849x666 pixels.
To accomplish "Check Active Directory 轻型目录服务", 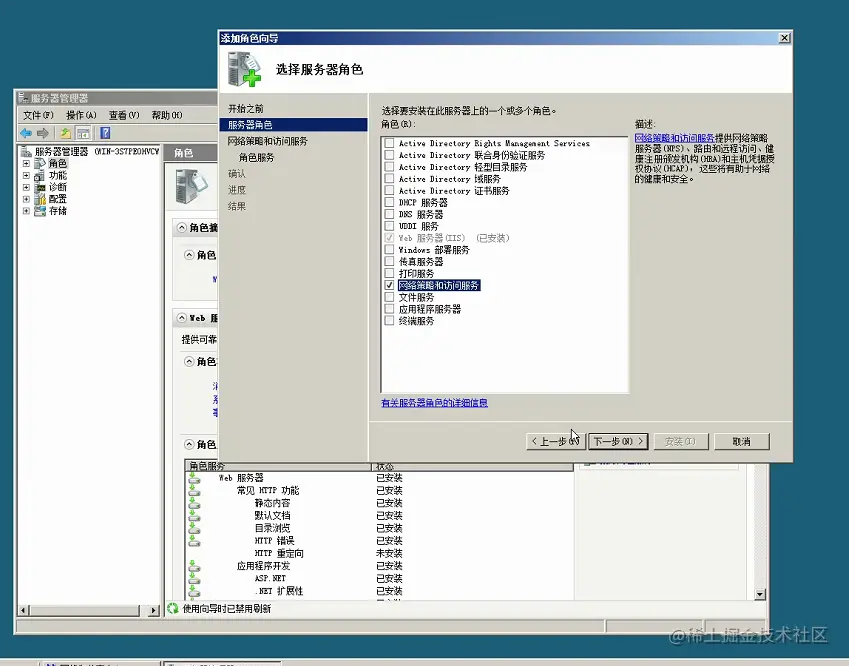I will pyautogui.click(x=389, y=167).
